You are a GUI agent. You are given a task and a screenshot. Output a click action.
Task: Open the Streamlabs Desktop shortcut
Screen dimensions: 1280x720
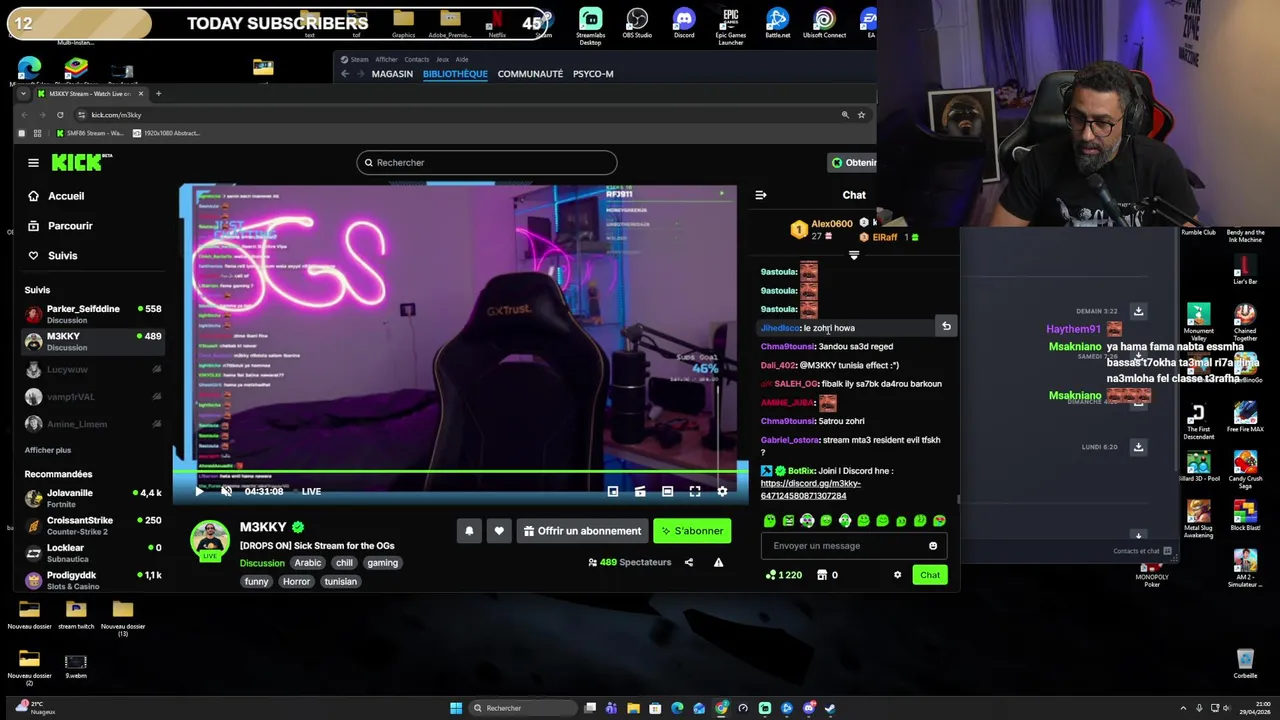pyautogui.click(x=591, y=26)
